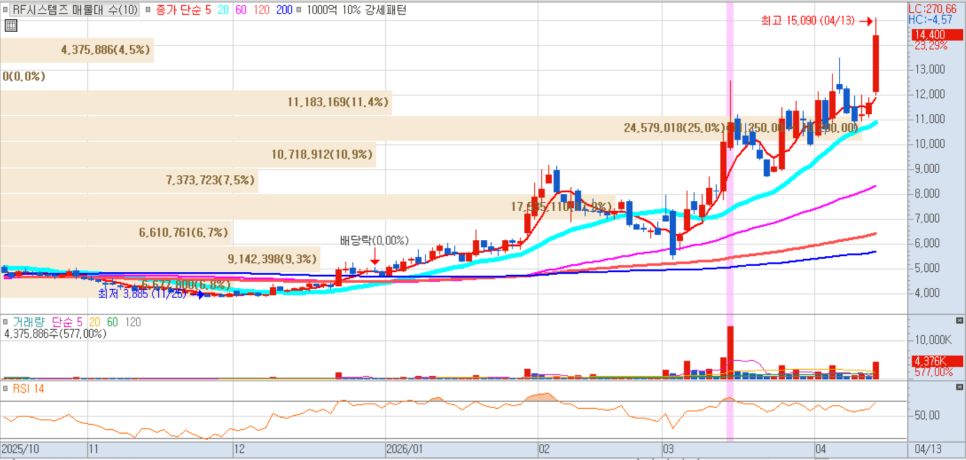Click the 50,00 RSI axis label

click(927, 415)
